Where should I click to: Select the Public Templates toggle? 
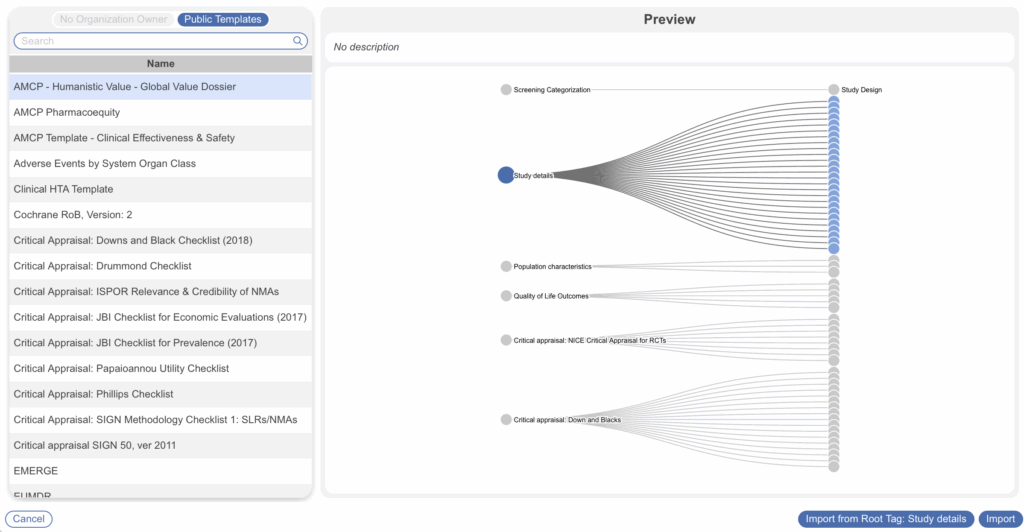click(223, 19)
